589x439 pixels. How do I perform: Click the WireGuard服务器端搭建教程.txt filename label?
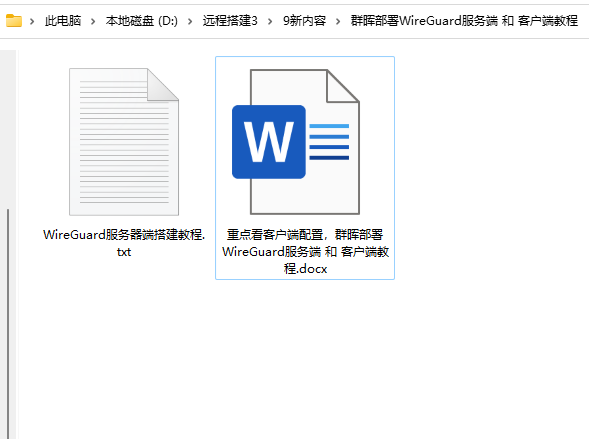pos(124,243)
